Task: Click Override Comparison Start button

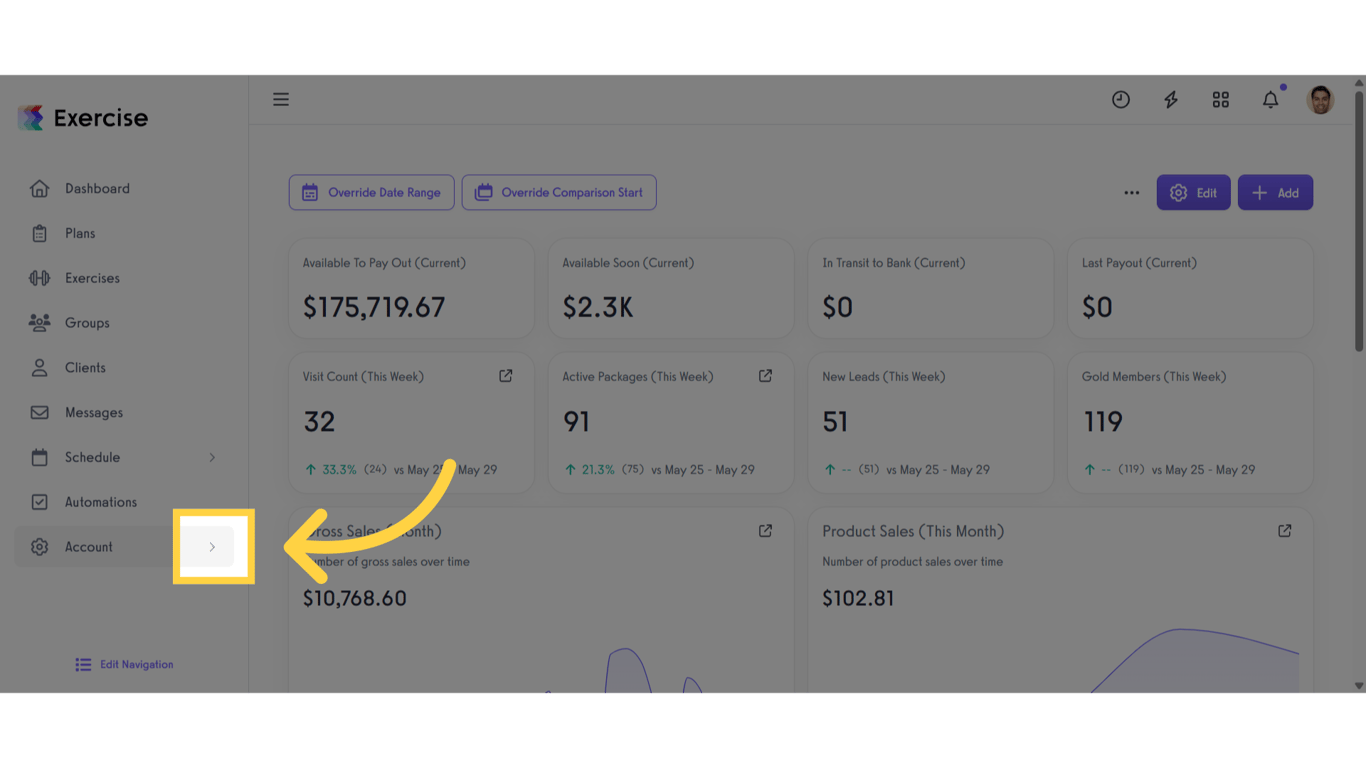Action: [x=559, y=193]
